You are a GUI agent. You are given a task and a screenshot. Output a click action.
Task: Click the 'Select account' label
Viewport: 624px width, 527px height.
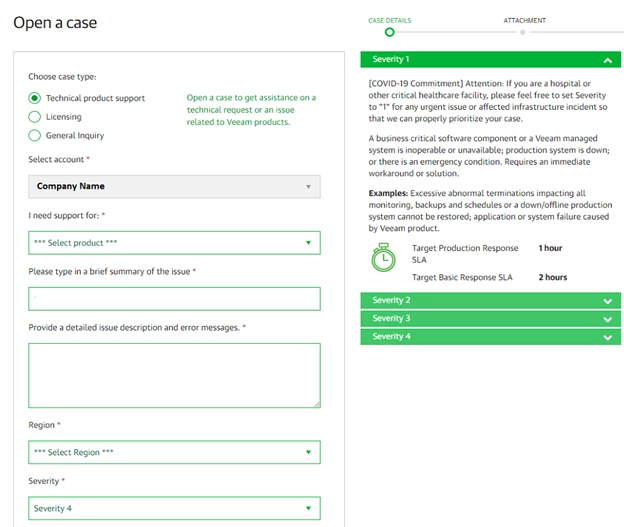[x=56, y=159]
